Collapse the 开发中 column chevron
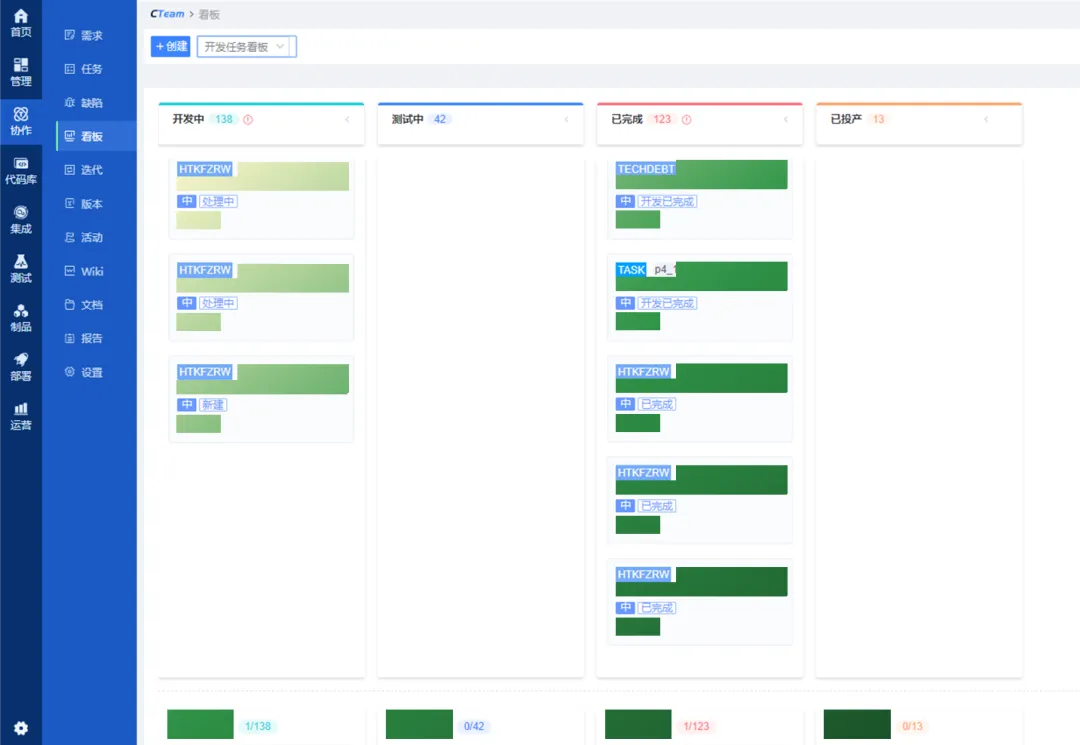The image size is (1080, 745). tap(347, 120)
